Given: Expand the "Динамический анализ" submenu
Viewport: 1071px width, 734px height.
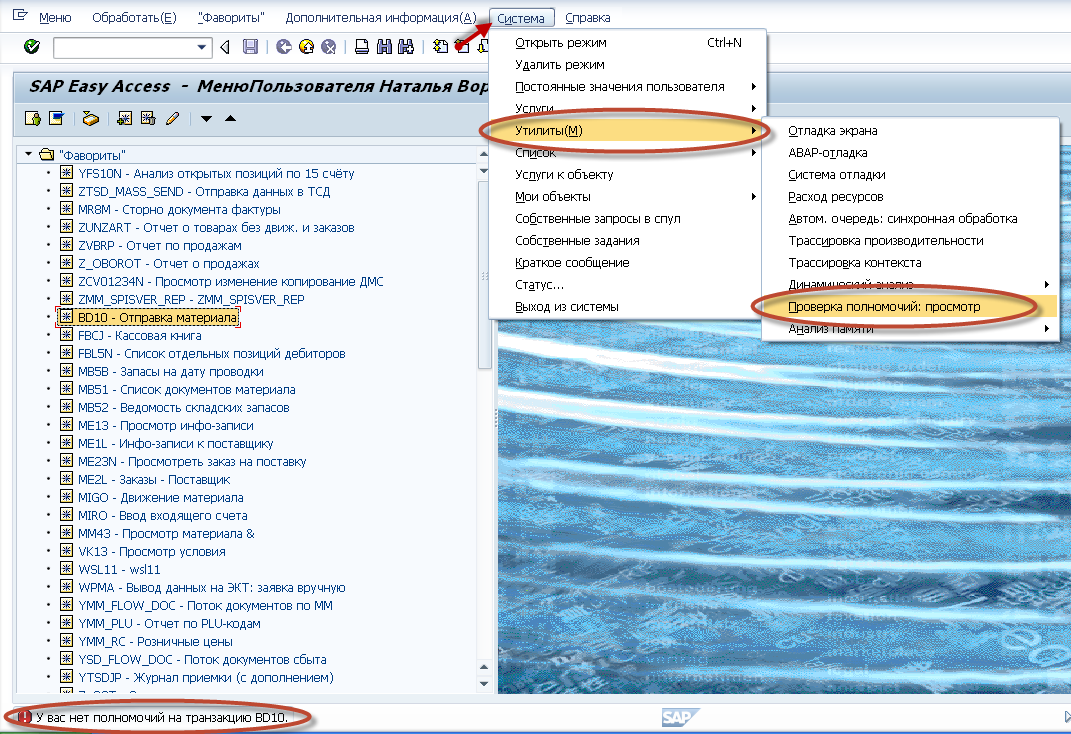Looking at the screenshot, I should pyautogui.click(x=1046, y=285).
